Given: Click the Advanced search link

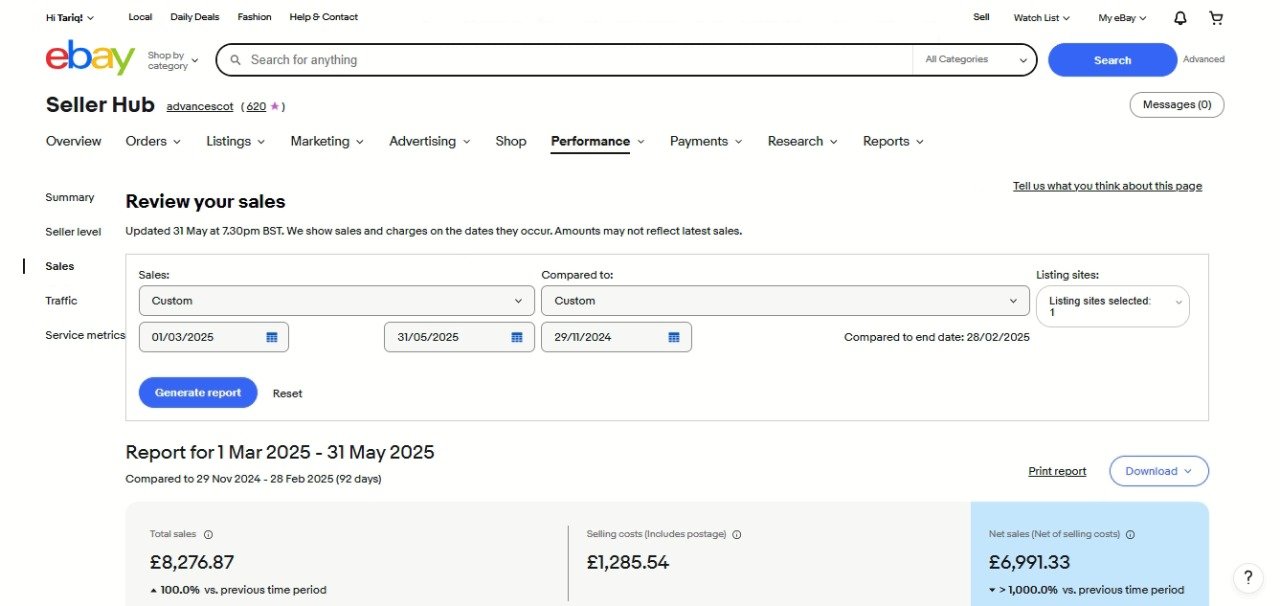Looking at the screenshot, I should click(x=1204, y=60).
